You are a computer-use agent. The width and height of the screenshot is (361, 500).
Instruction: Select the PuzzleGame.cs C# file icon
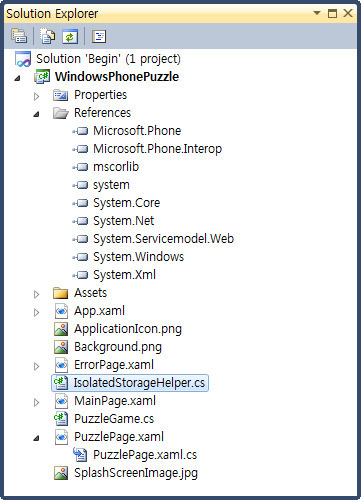click(61, 419)
